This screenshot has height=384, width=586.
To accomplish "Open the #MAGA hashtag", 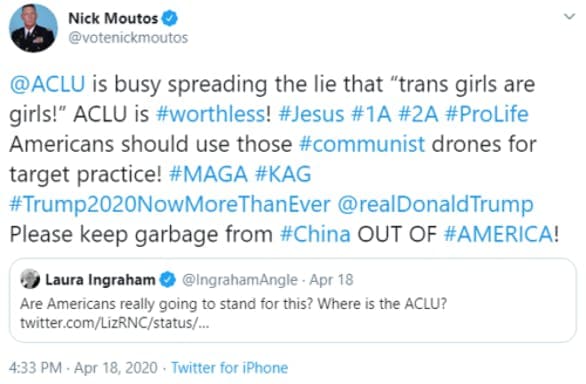I will [208, 174].
